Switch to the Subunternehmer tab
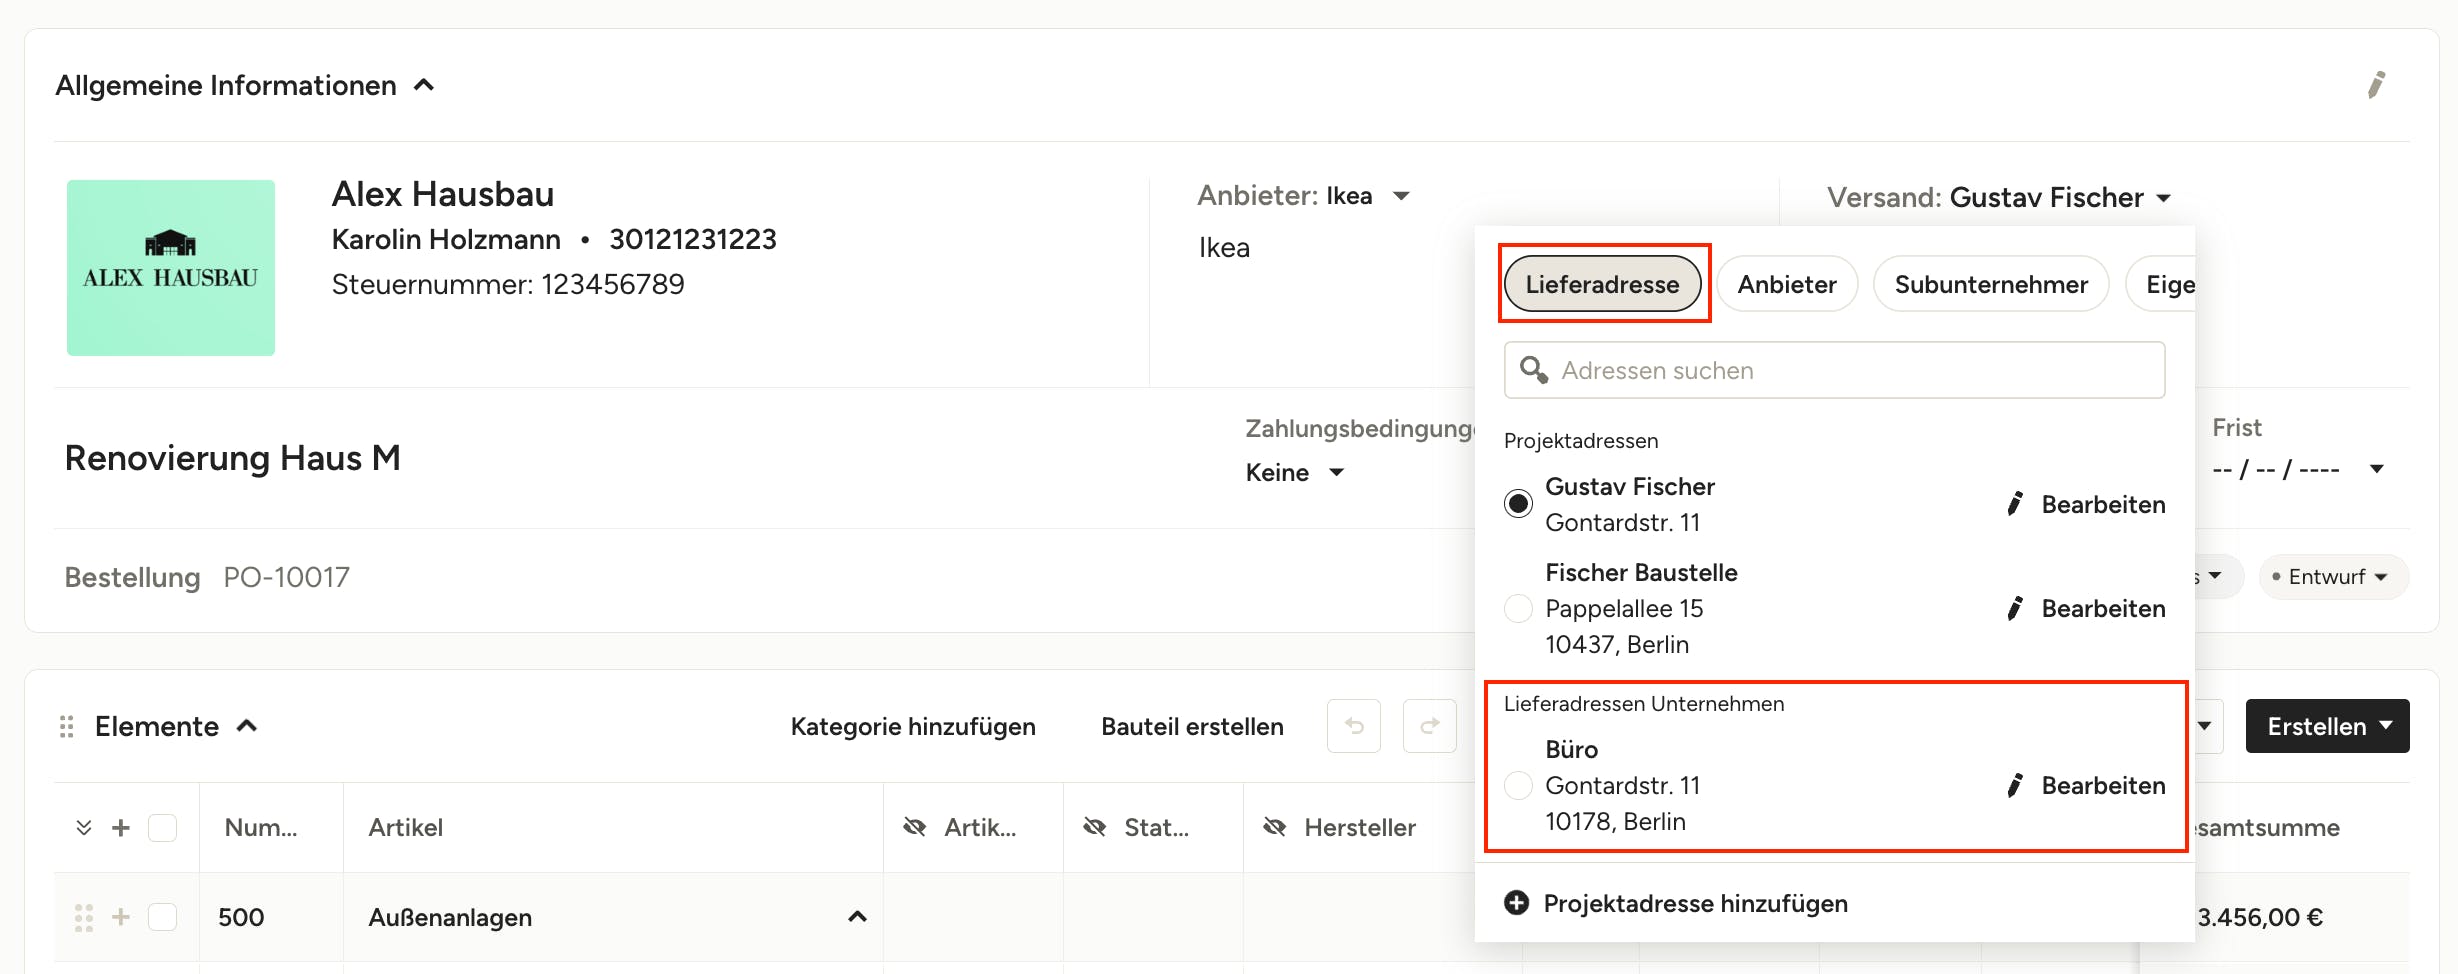This screenshot has height=974, width=2458. (x=1991, y=284)
